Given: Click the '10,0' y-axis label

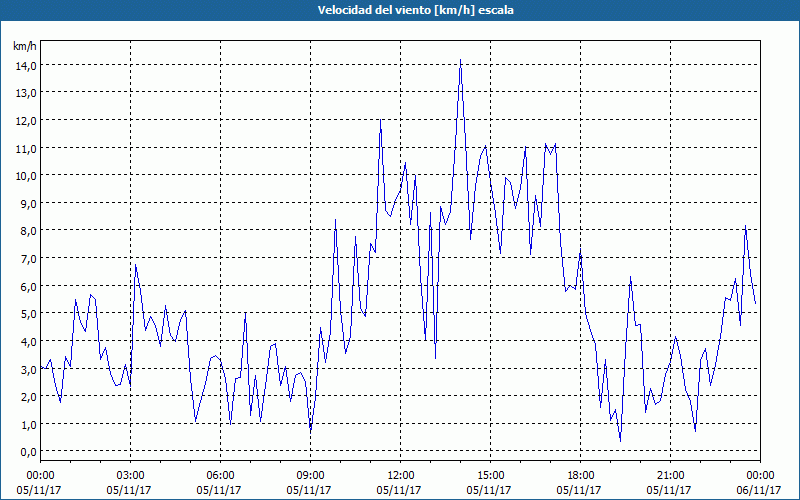Looking at the screenshot, I should coord(27,176).
